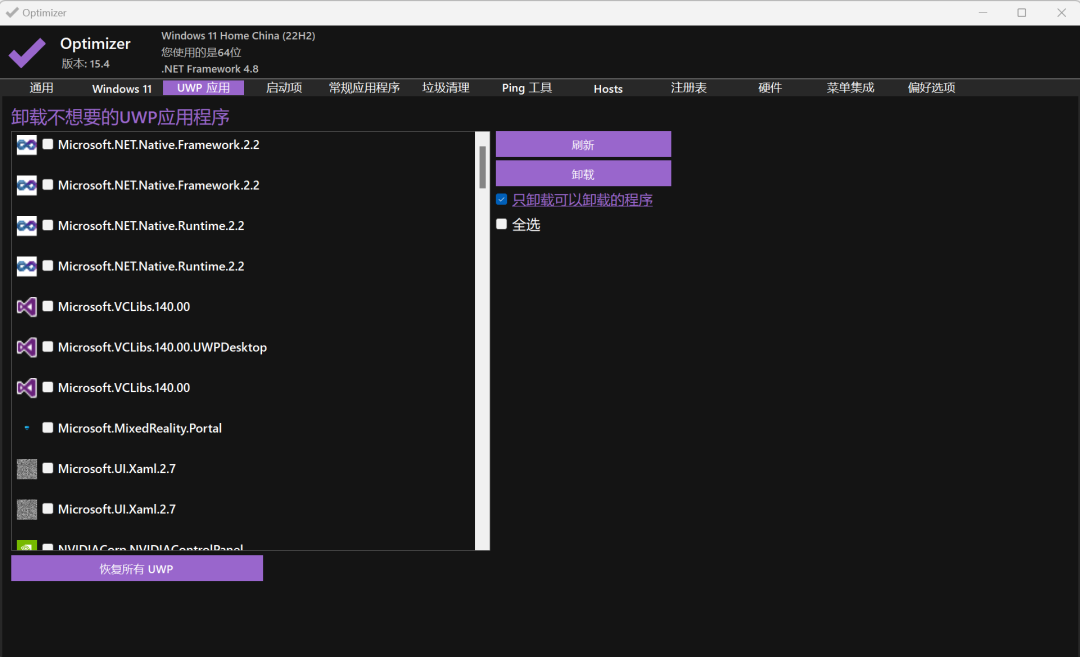
Task: Open the 菜单集成 tab
Action: (851, 88)
